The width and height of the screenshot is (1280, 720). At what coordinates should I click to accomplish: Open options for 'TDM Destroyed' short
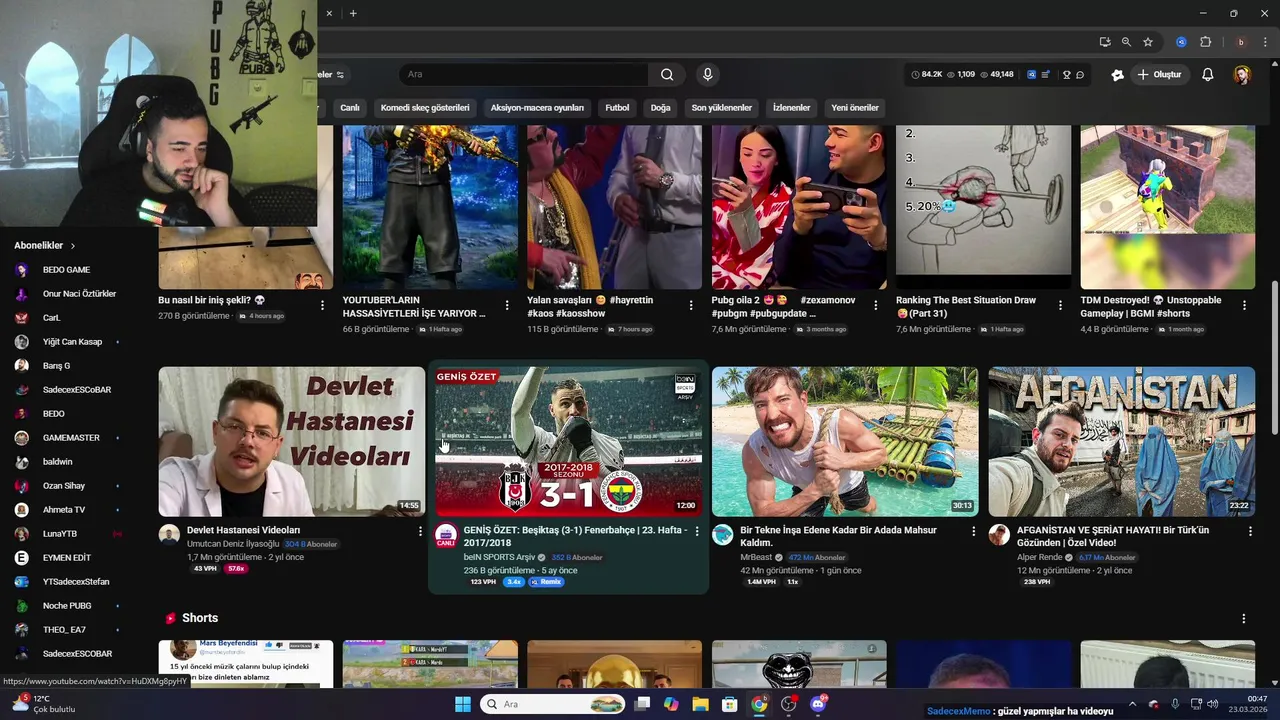point(1244,305)
